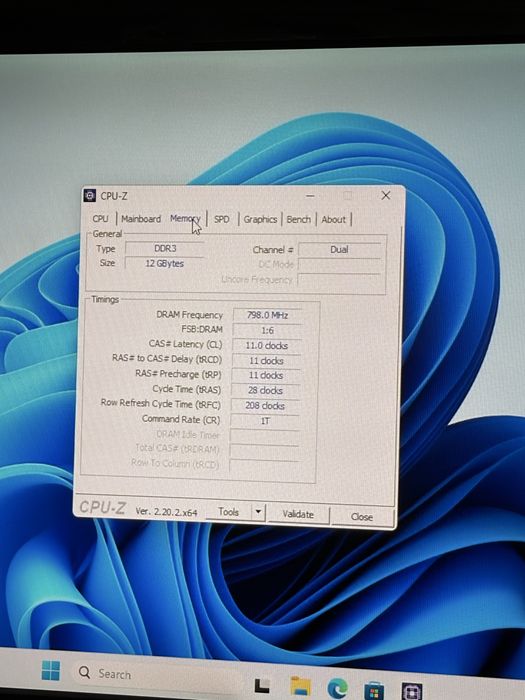Click the Channel # value Dual

[x=339, y=250]
